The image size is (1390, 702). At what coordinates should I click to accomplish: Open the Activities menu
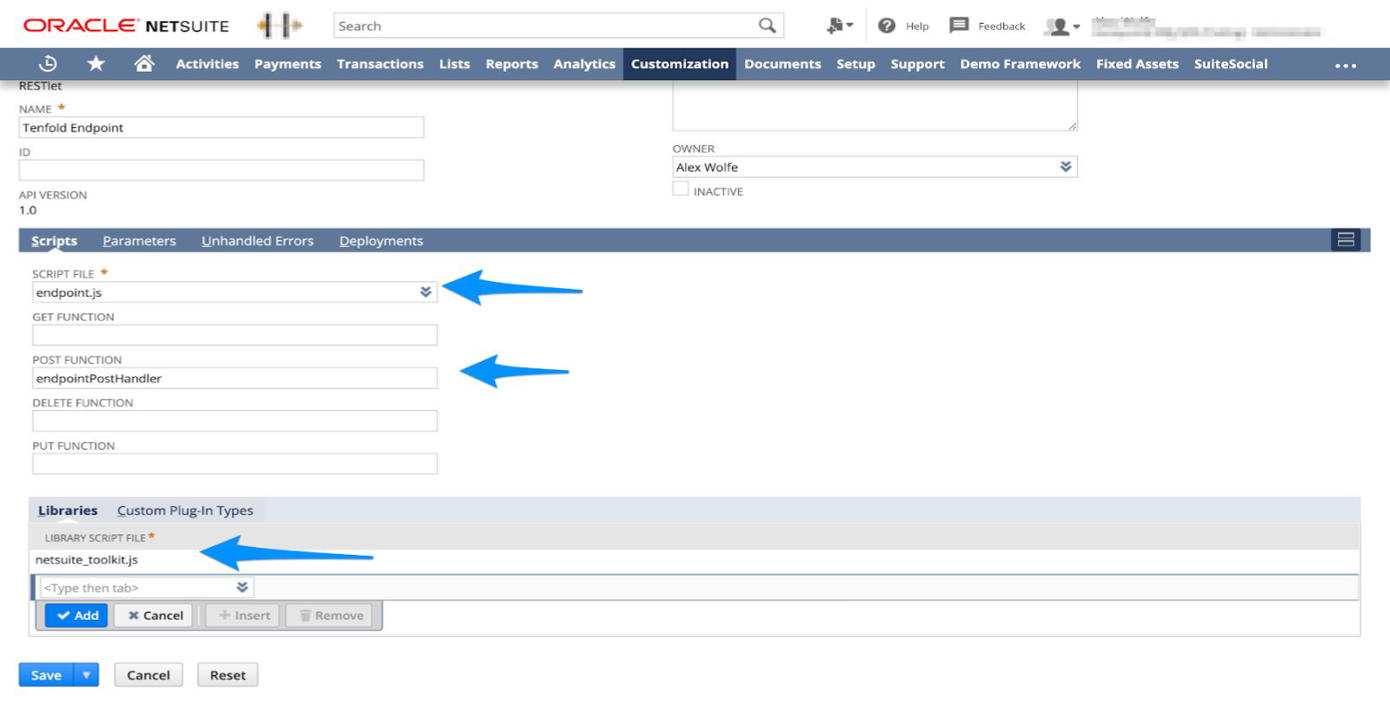pos(207,63)
